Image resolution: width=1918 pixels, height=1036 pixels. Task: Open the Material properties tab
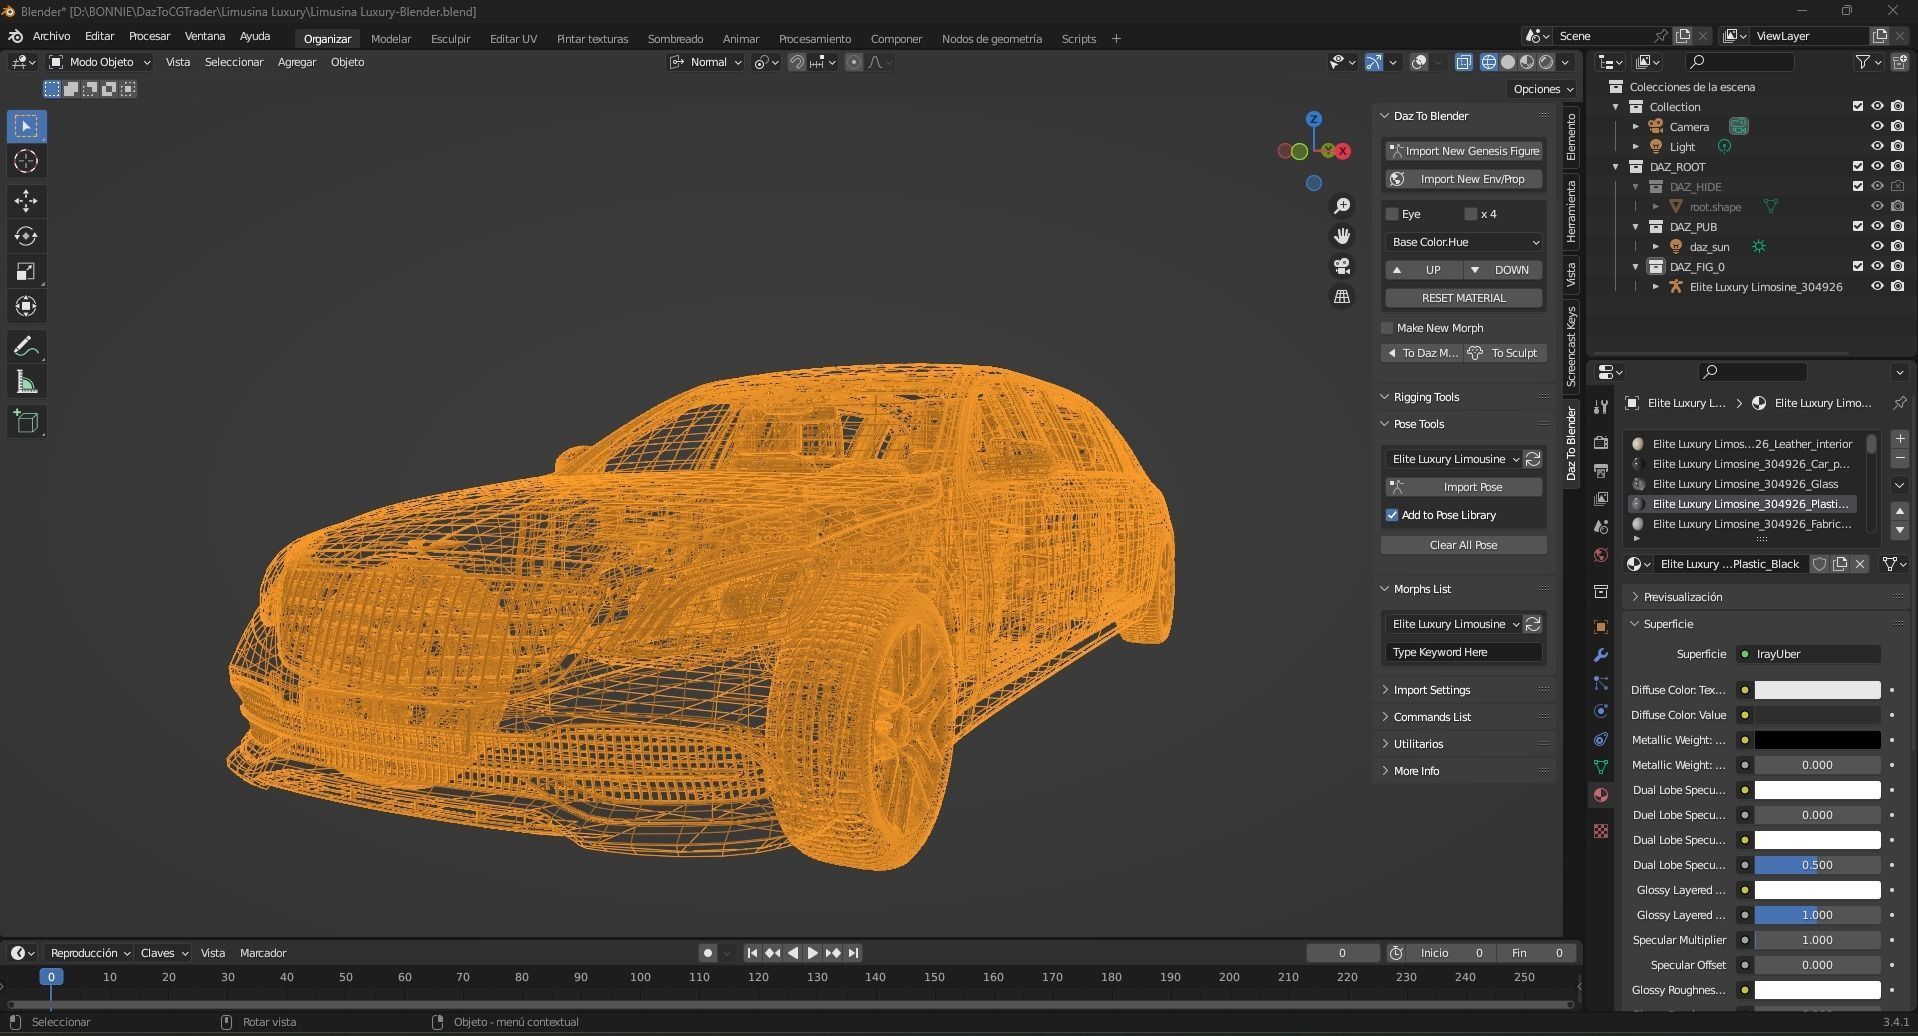pyautogui.click(x=1601, y=795)
